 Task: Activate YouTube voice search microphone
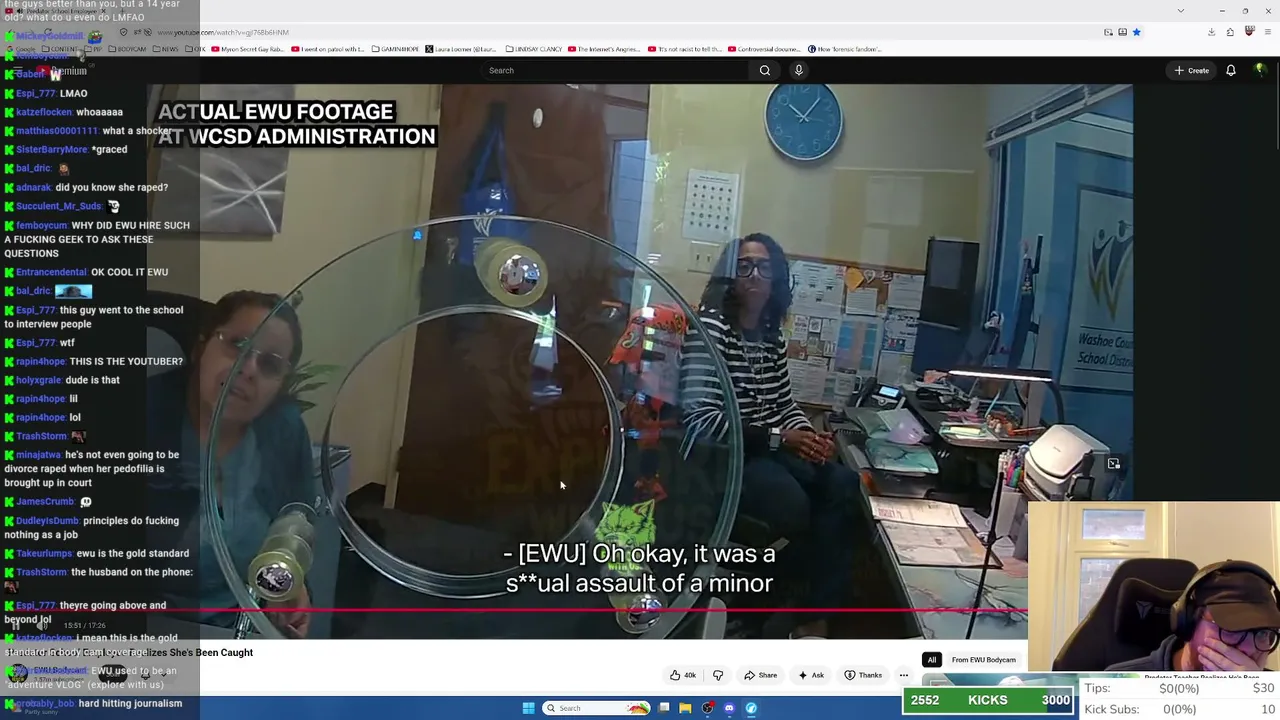point(798,70)
